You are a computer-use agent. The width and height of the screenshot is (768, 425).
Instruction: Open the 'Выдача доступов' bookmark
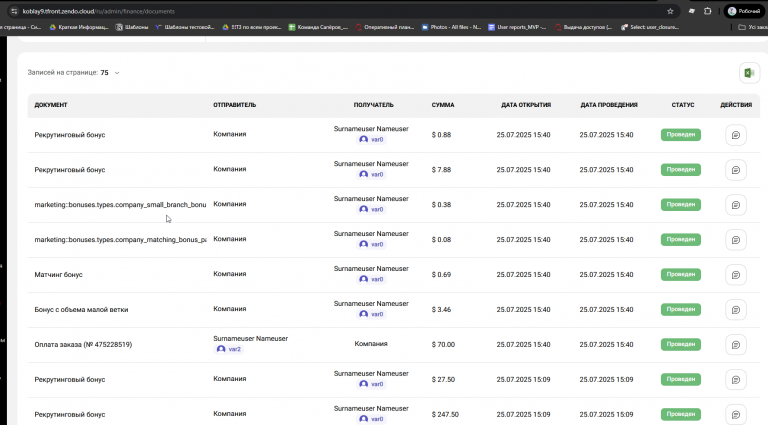584,27
